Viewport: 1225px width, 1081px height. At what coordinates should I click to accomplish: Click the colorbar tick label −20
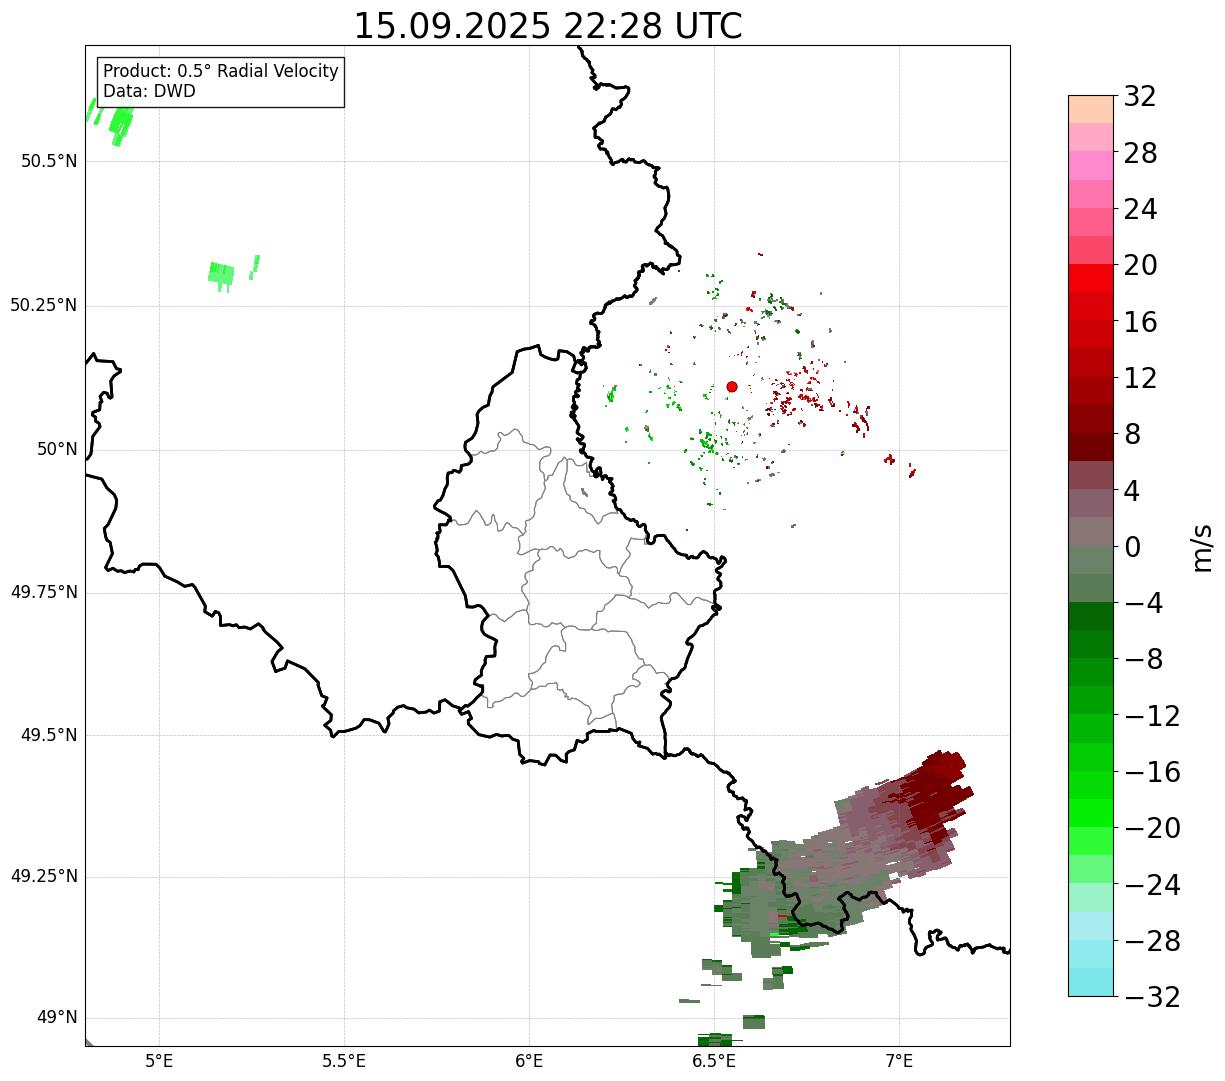click(x=1152, y=828)
